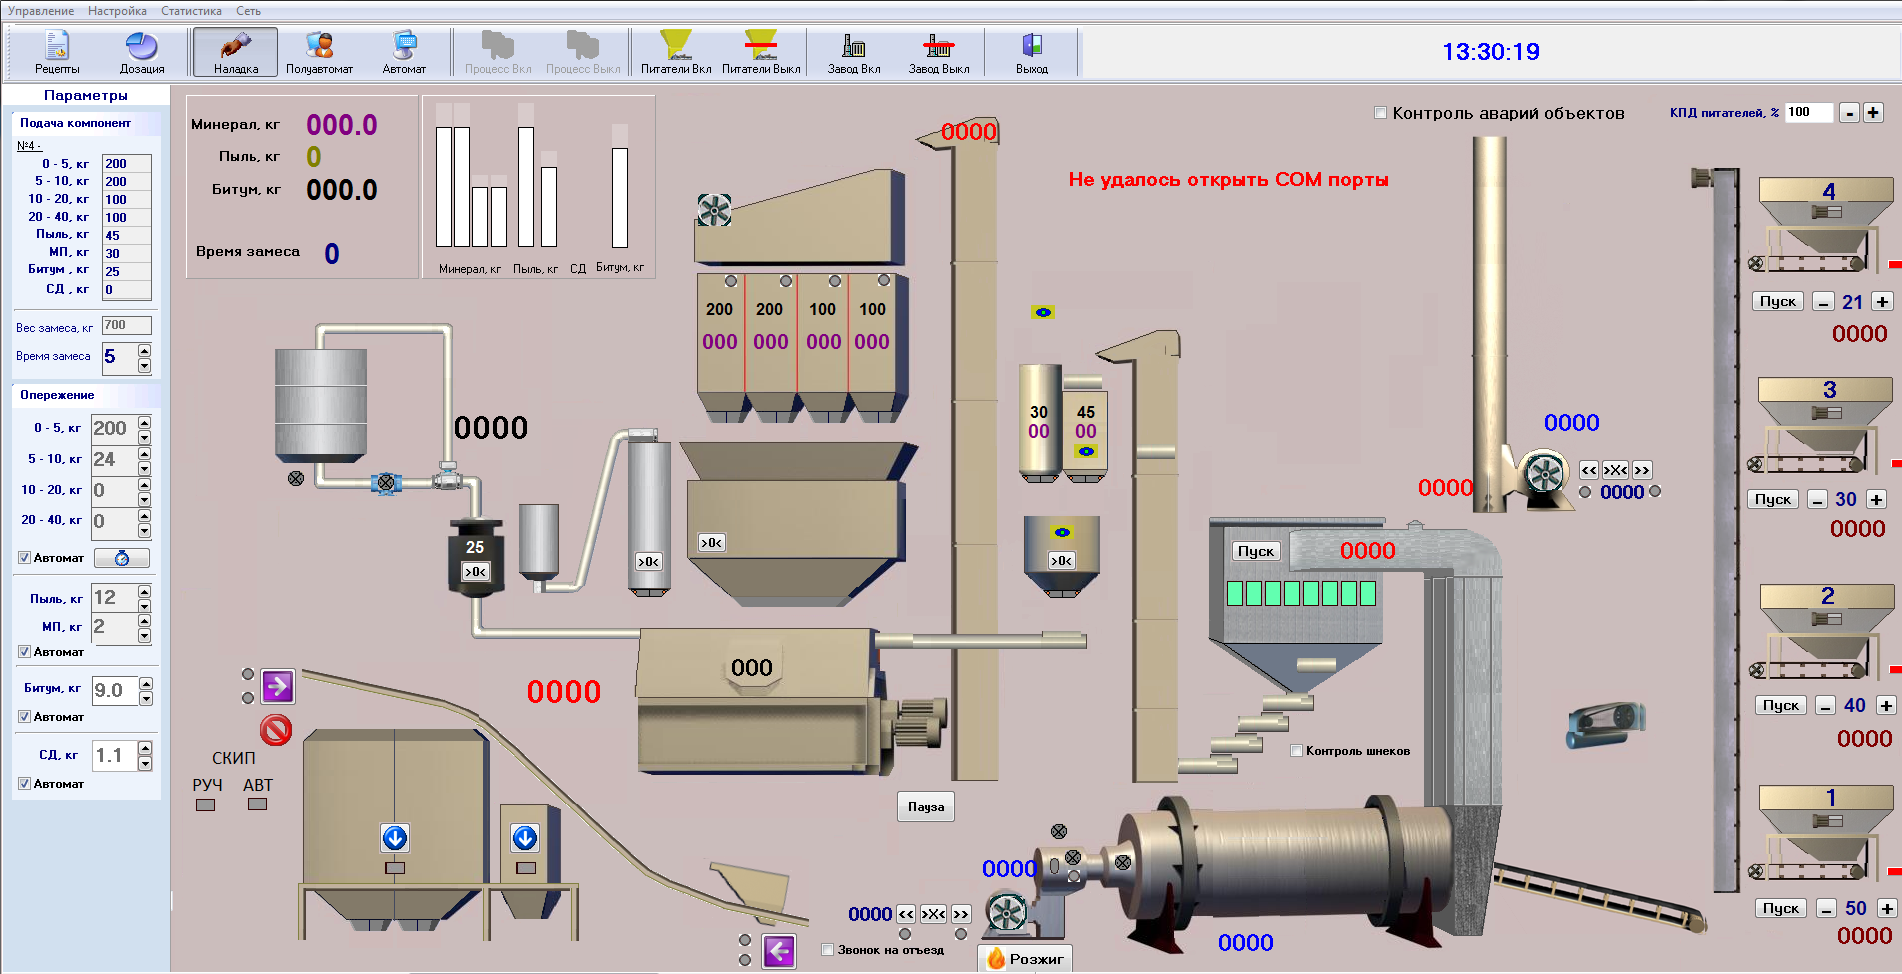This screenshot has width=1902, height=974.
Task: Increase Время замеса with up arrow
Action: pos(145,350)
